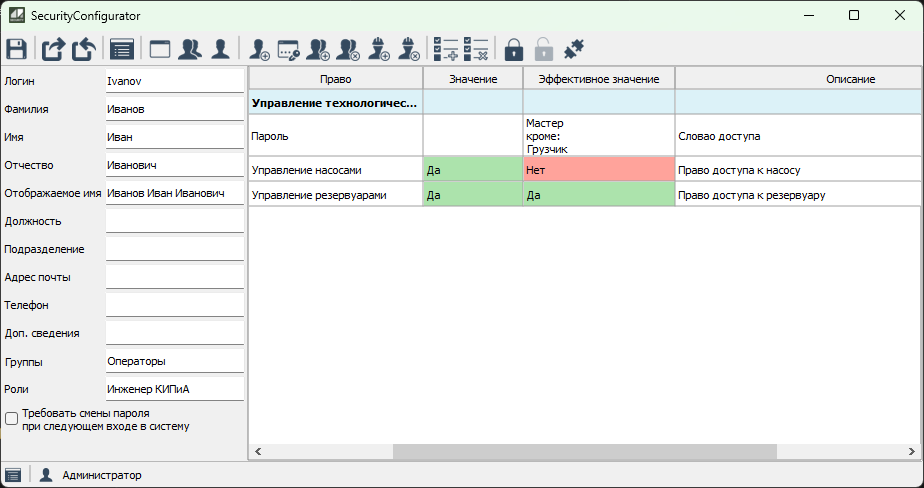This screenshot has width=924, height=488.
Task: Click the Эффективное значение column header
Action: tap(598, 79)
